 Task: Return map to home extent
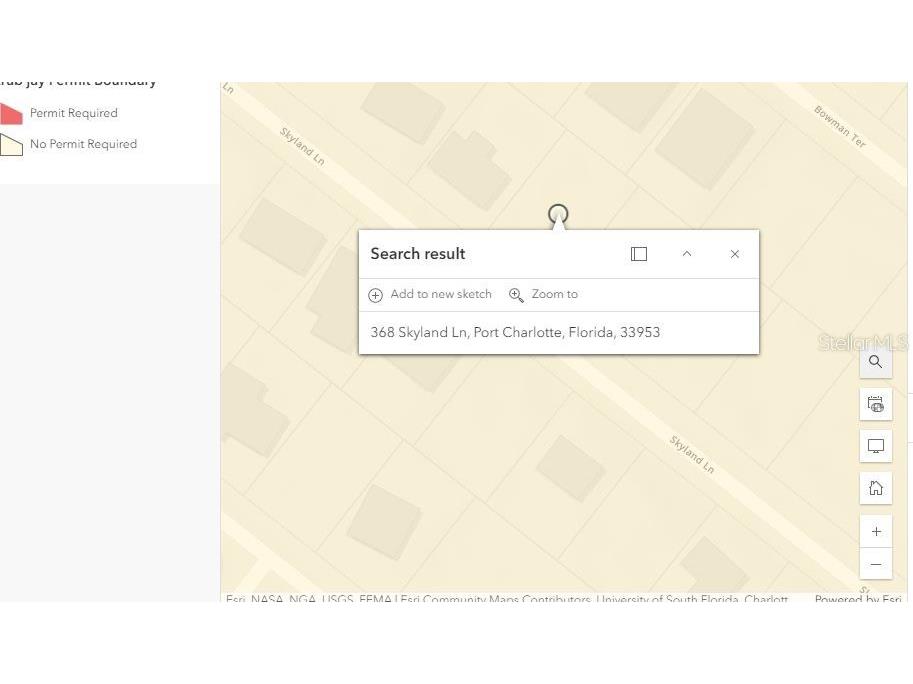click(x=875, y=488)
